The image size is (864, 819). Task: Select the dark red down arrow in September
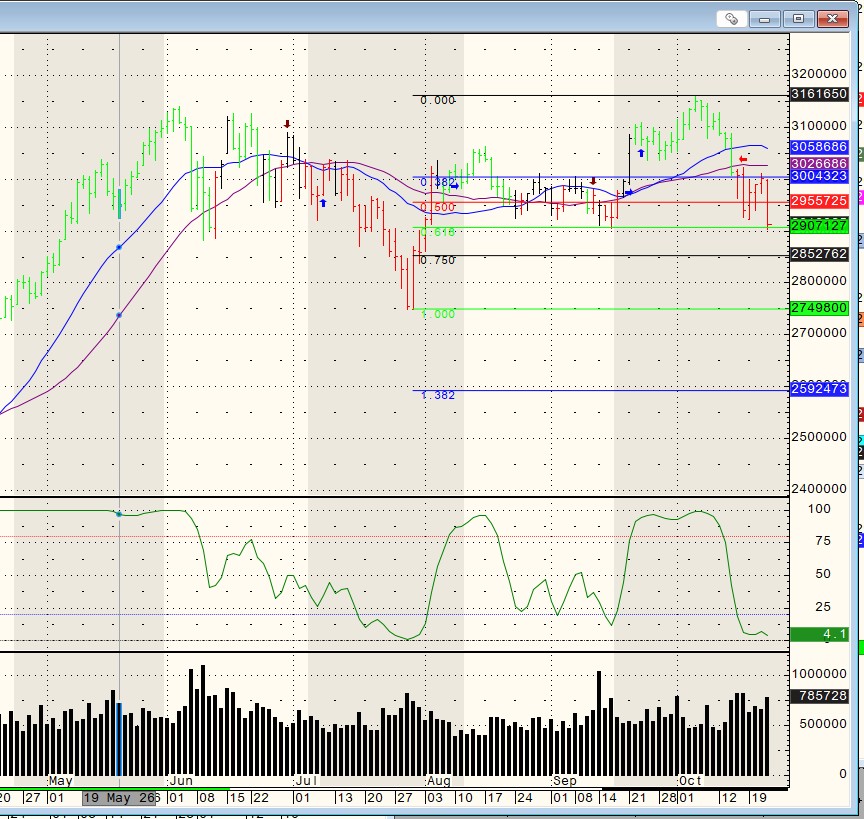[x=593, y=181]
